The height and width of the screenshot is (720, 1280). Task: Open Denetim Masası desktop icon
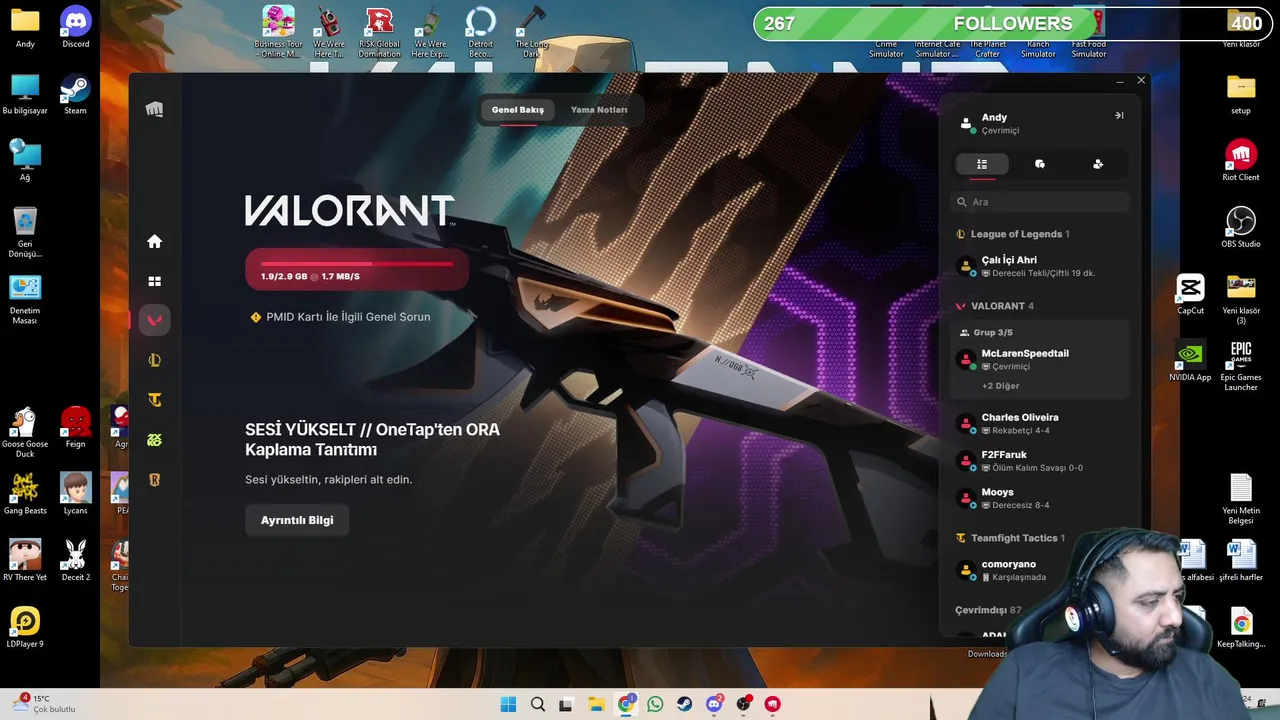click(x=25, y=299)
